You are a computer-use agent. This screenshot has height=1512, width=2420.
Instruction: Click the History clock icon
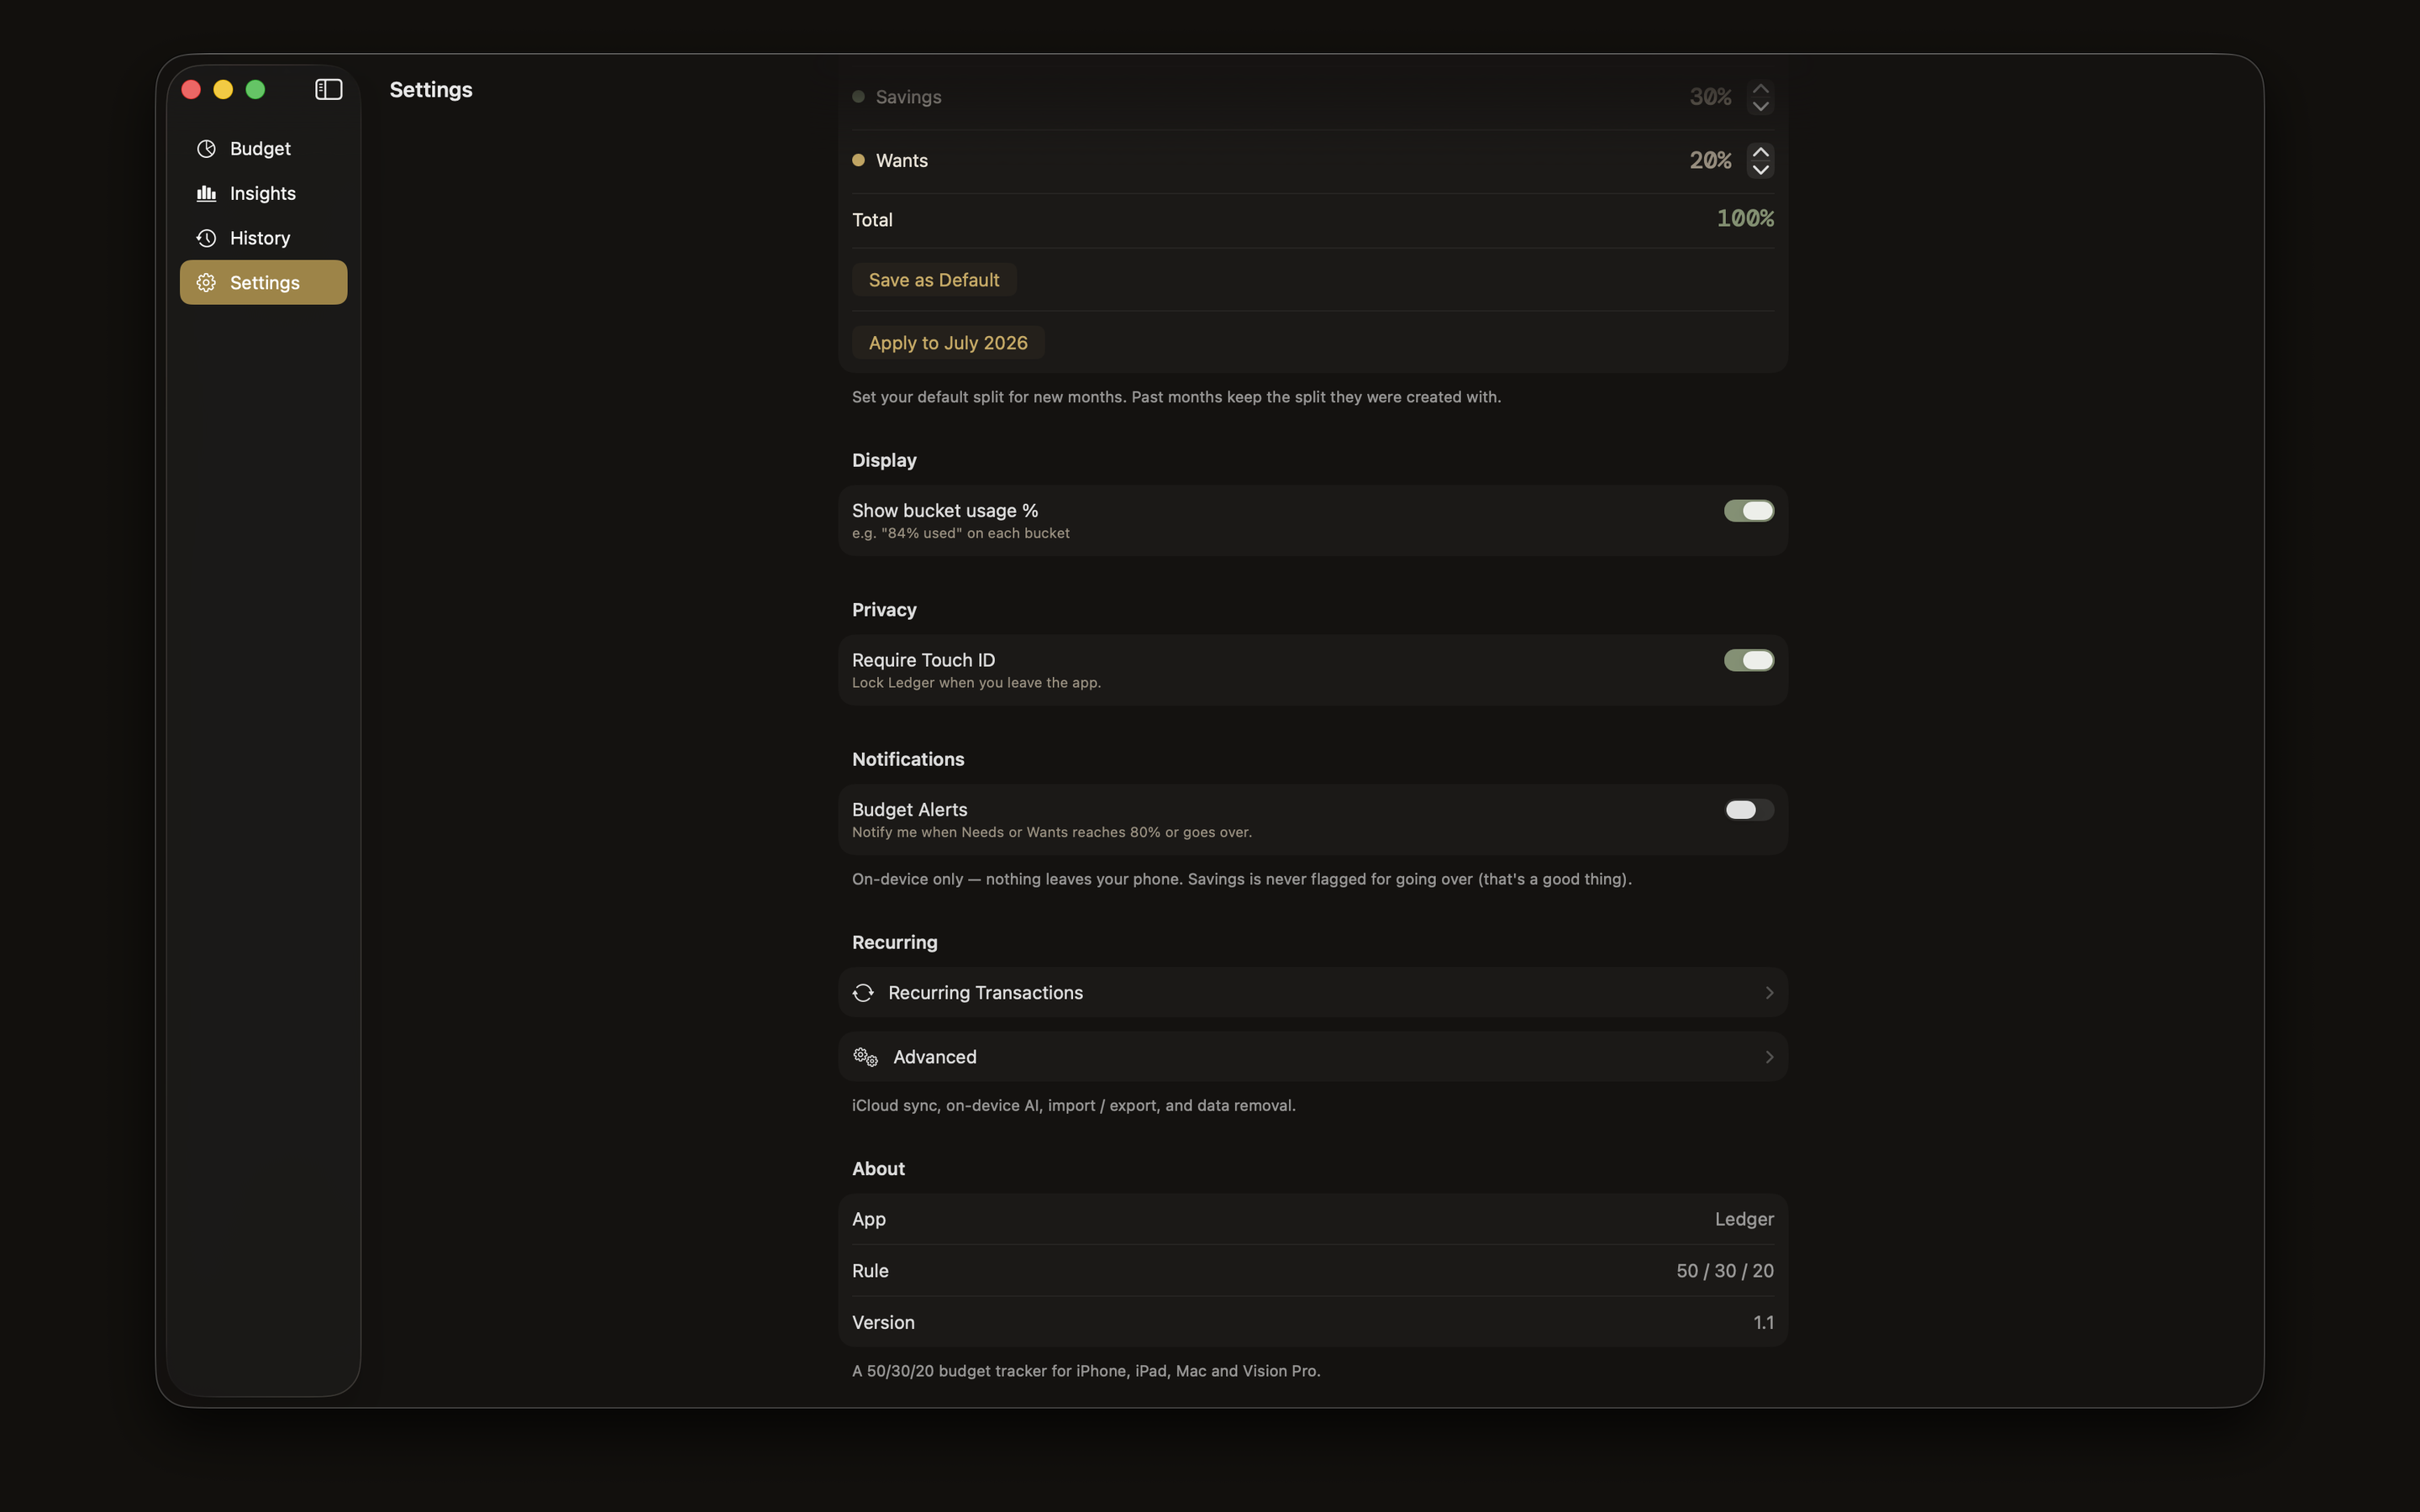click(206, 238)
